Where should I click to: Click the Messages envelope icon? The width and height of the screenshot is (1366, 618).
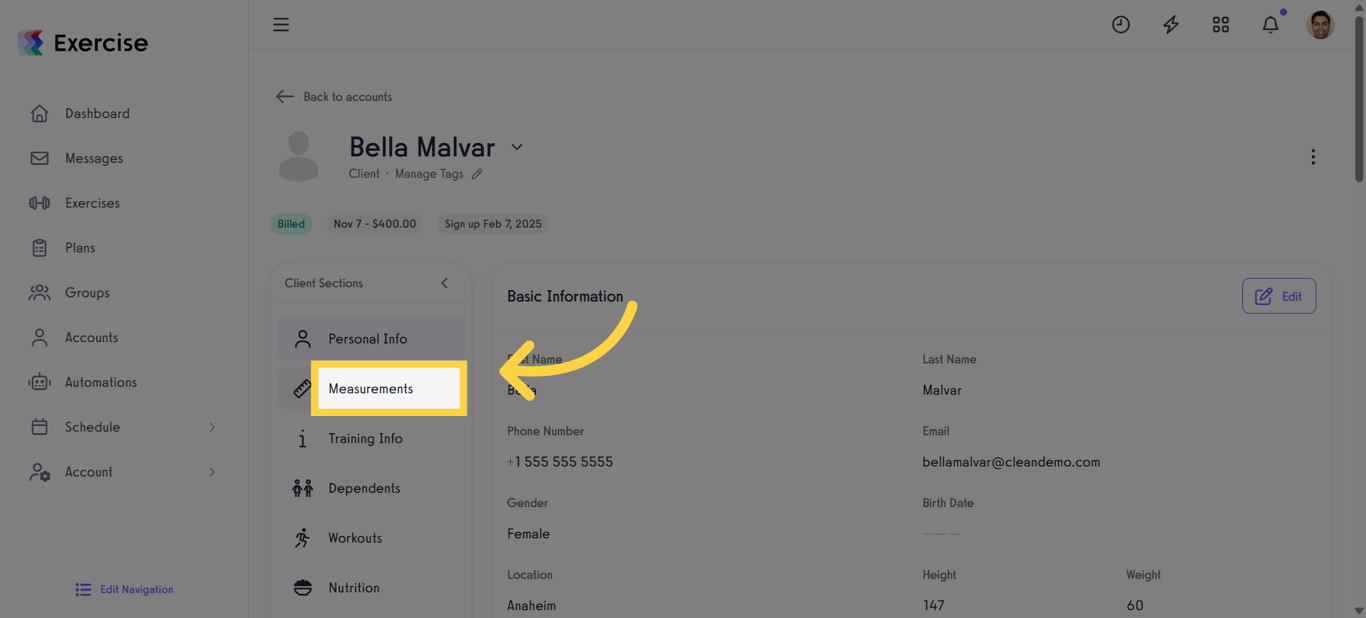click(39, 158)
